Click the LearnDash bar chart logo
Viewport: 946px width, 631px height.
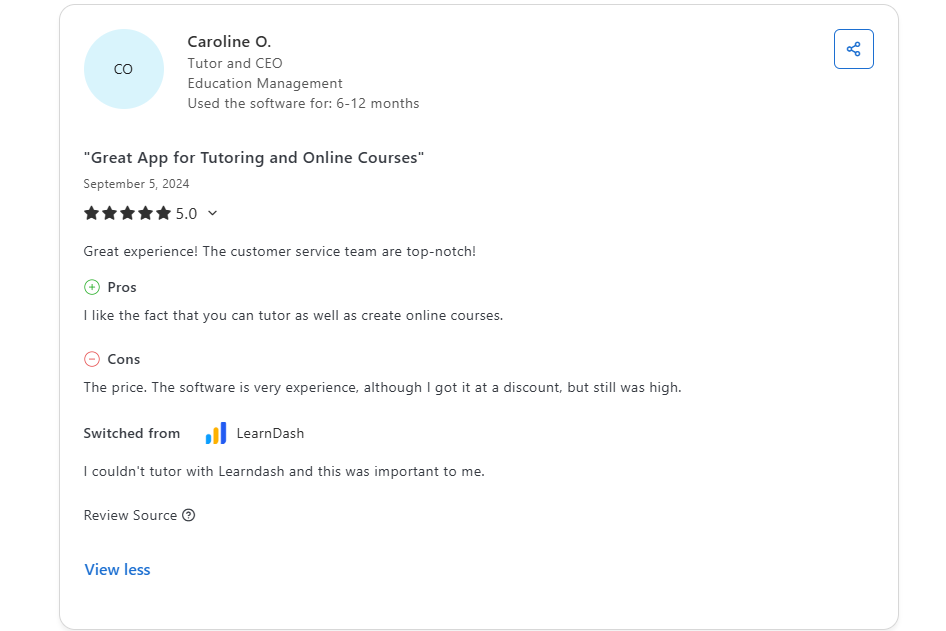pyautogui.click(x=216, y=433)
